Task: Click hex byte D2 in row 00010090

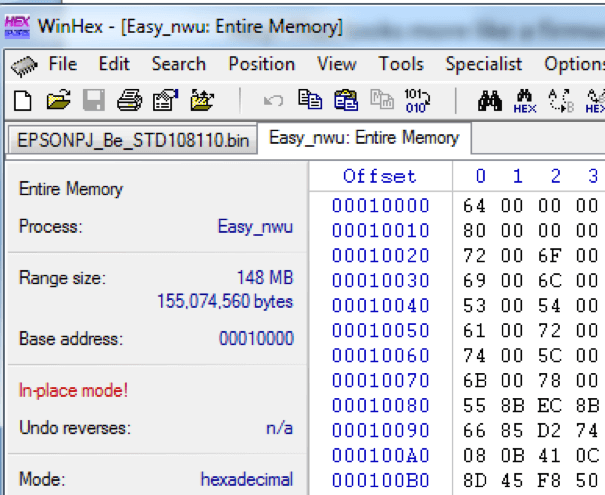Action: 549,430
